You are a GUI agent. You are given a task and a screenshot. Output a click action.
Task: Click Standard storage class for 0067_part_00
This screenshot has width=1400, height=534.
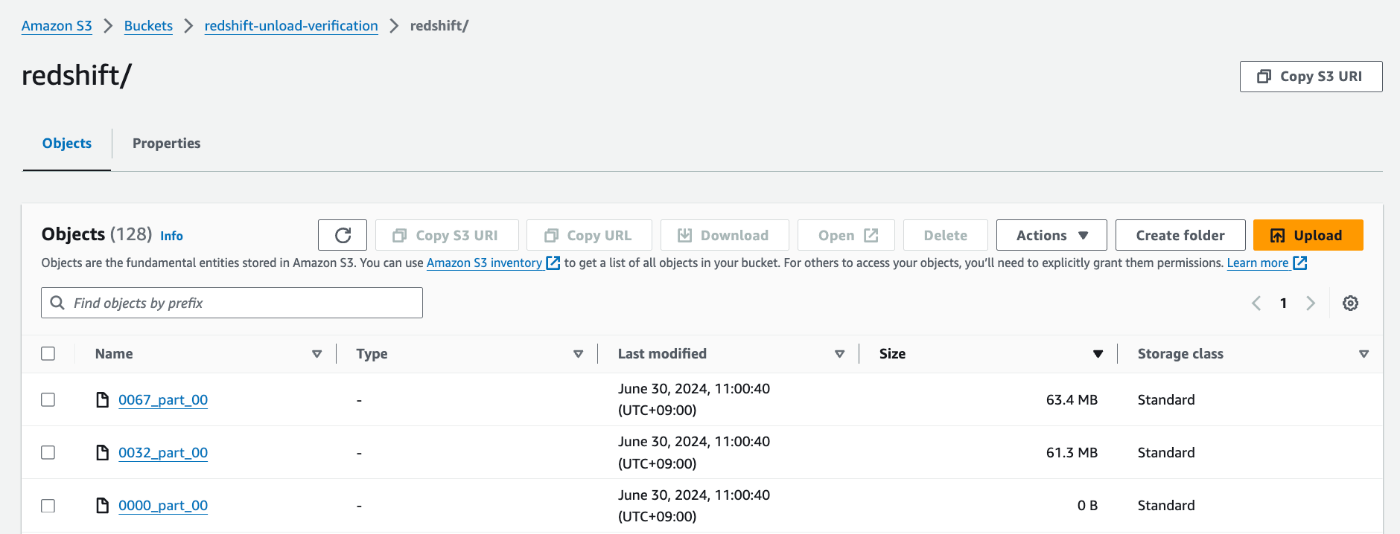[1166, 400]
